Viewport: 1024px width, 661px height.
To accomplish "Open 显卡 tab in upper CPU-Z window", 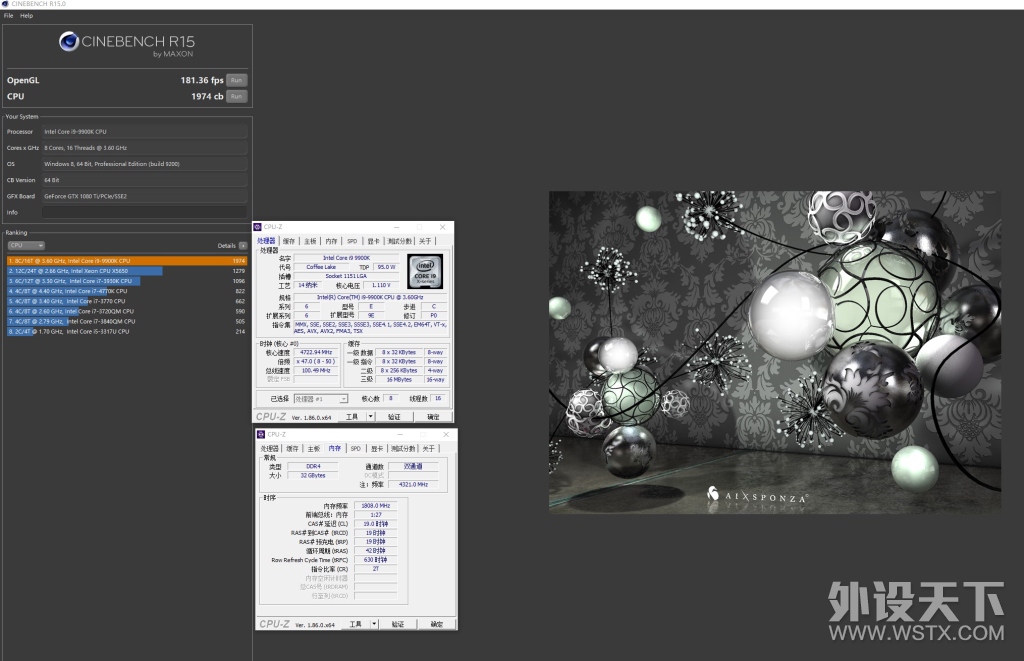I will 373,241.
